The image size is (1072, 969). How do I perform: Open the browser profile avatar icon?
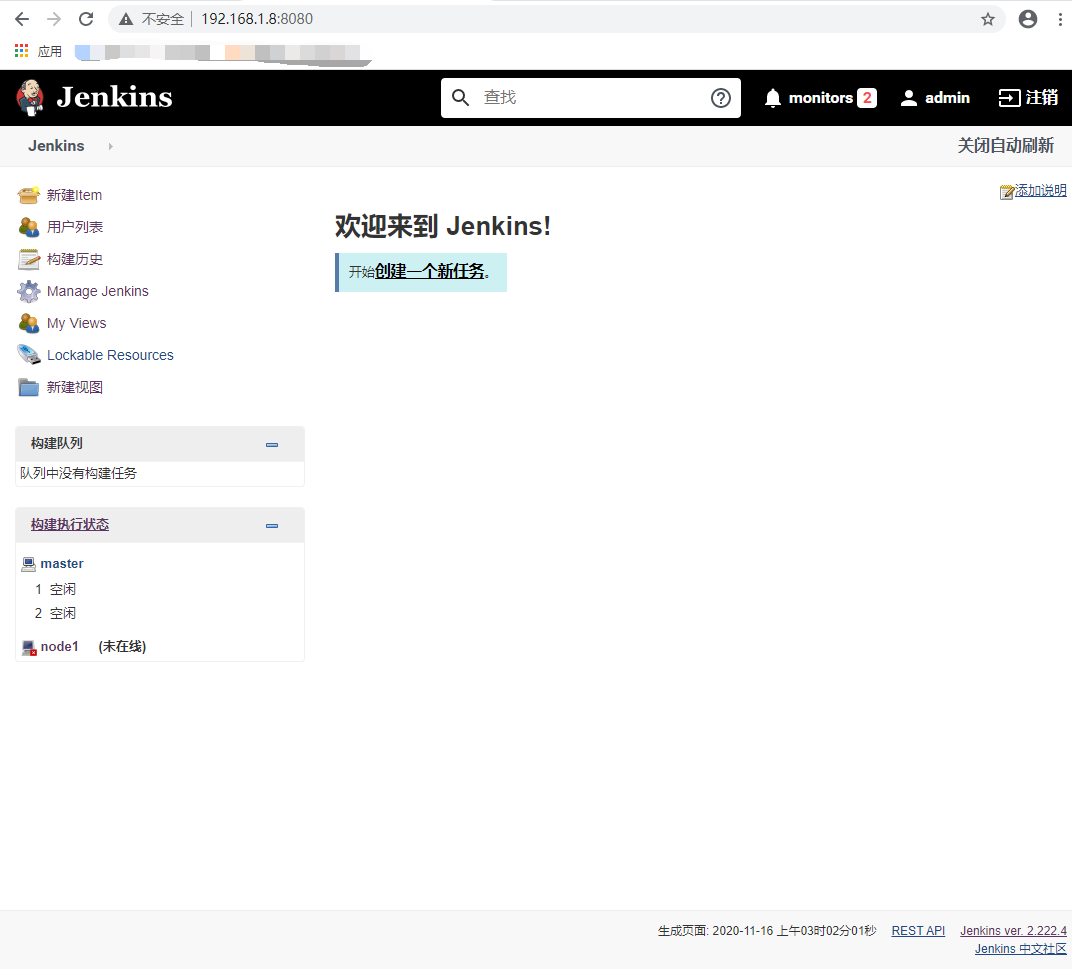pos(1028,19)
